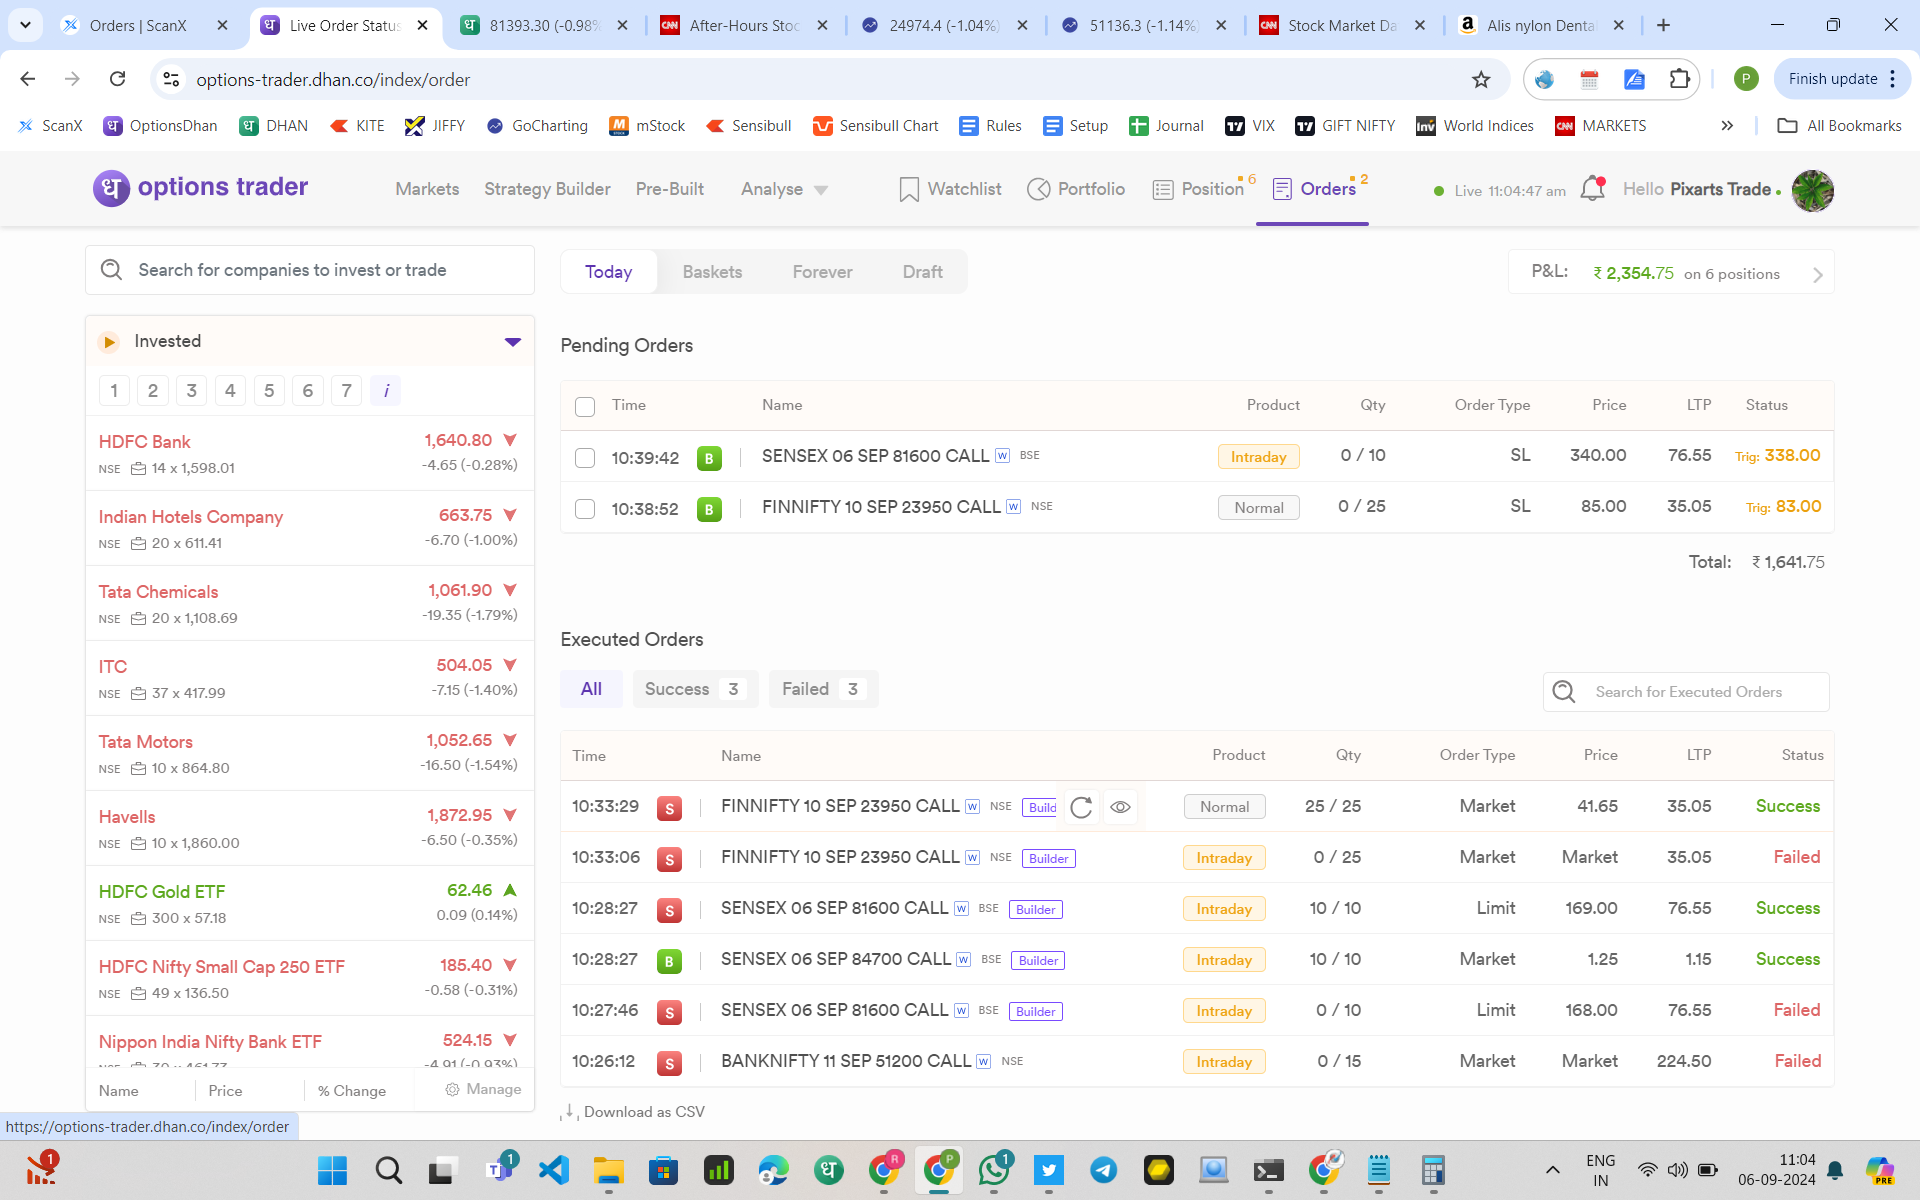Filter executed orders by Failed
Viewport: 1920px width, 1200px height.
pyautogui.click(x=823, y=689)
